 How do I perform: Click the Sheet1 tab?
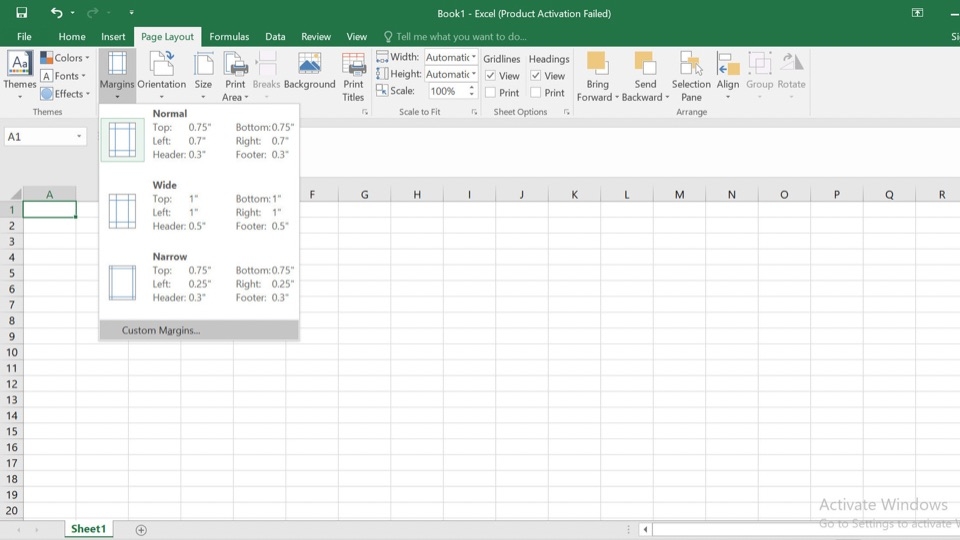(x=88, y=529)
